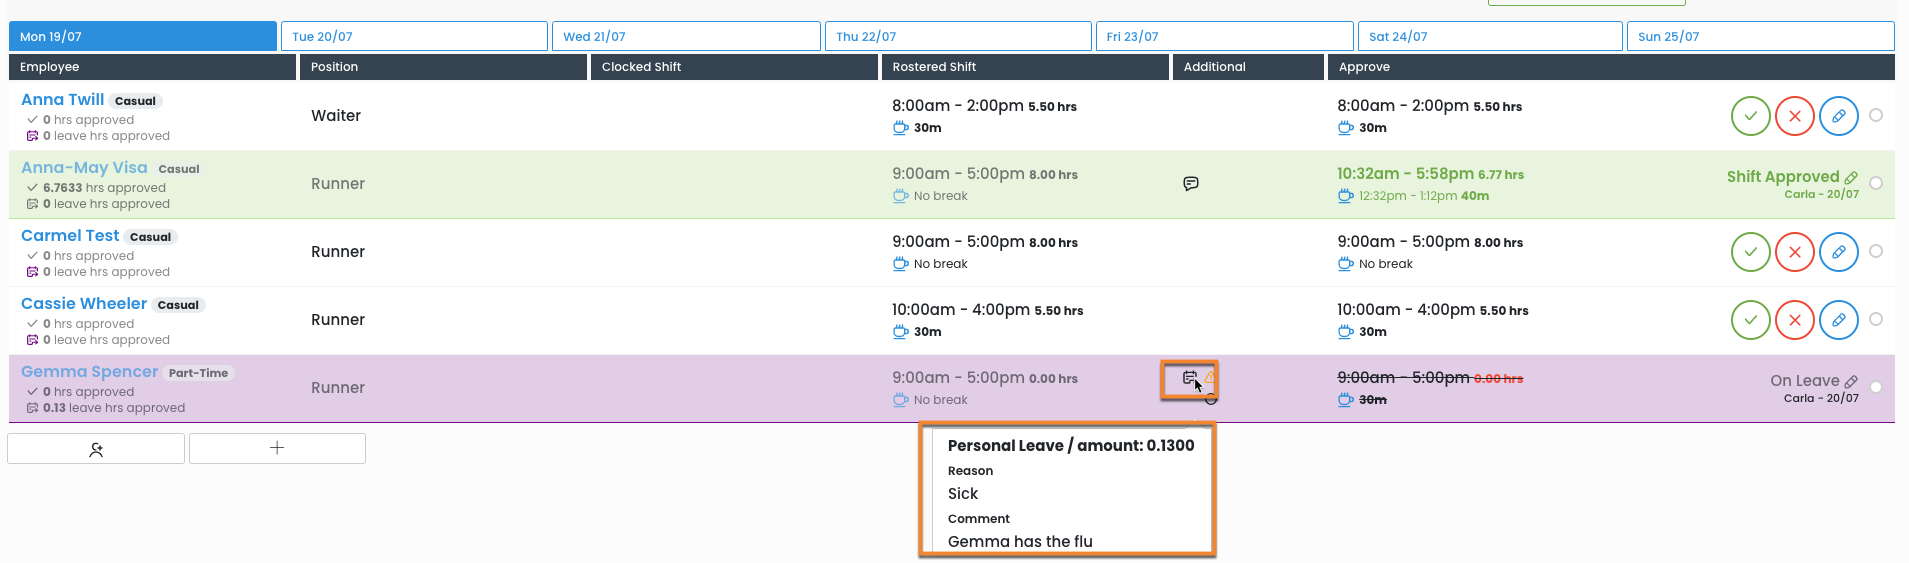Reject Cassie Wheeler's shift with red X
1909x563 pixels.
tap(1794, 320)
